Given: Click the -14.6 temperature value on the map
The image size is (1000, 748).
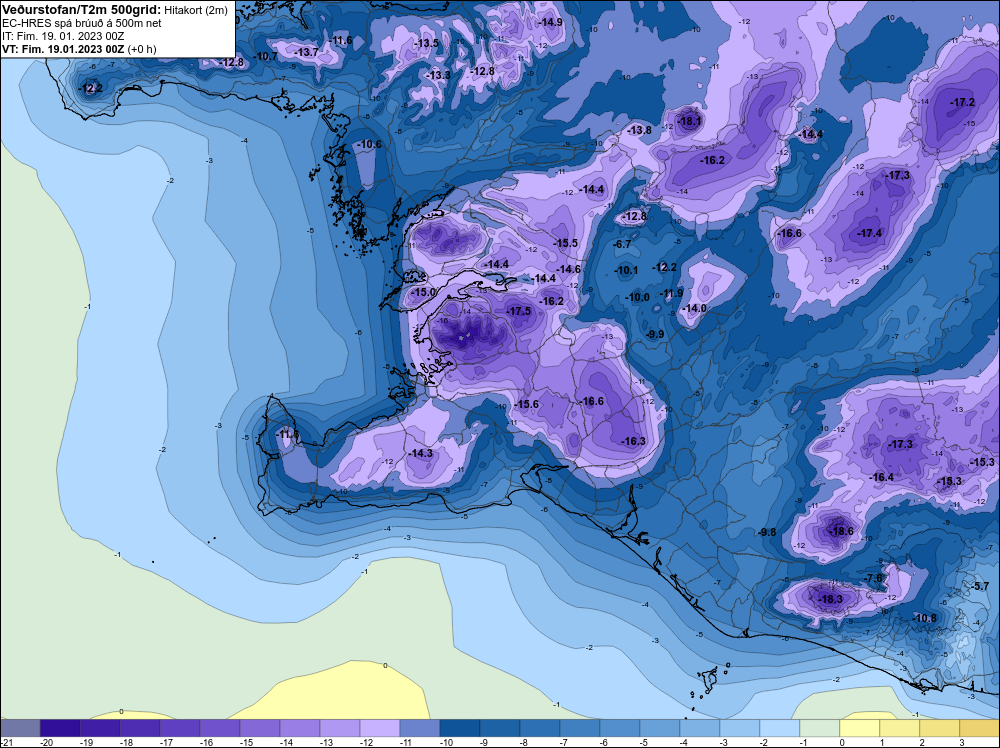Looking at the screenshot, I should click(x=568, y=269).
